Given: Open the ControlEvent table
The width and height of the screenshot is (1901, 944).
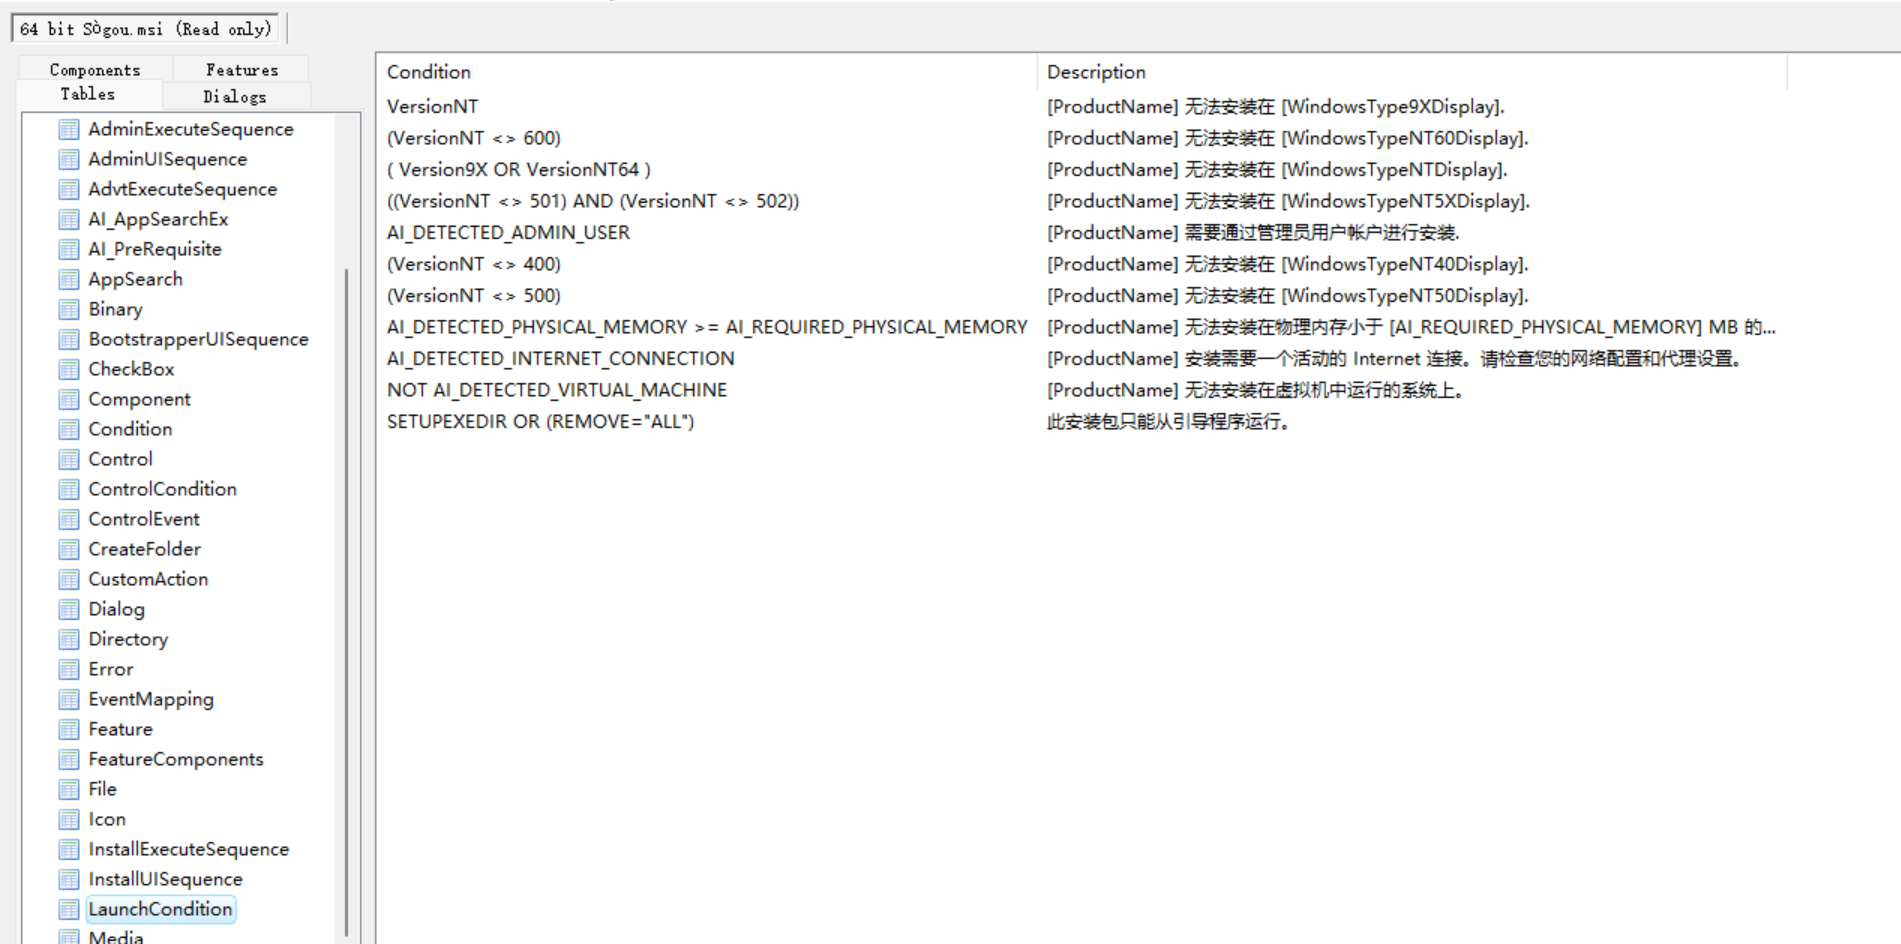Looking at the screenshot, I should pyautogui.click(x=144, y=519).
